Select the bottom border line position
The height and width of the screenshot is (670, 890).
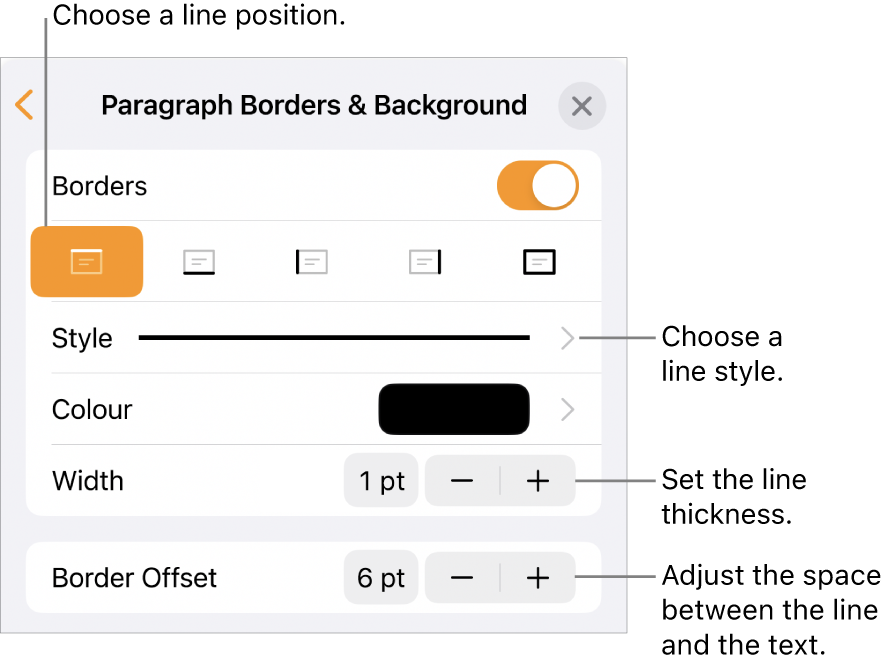(x=199, y=262)
